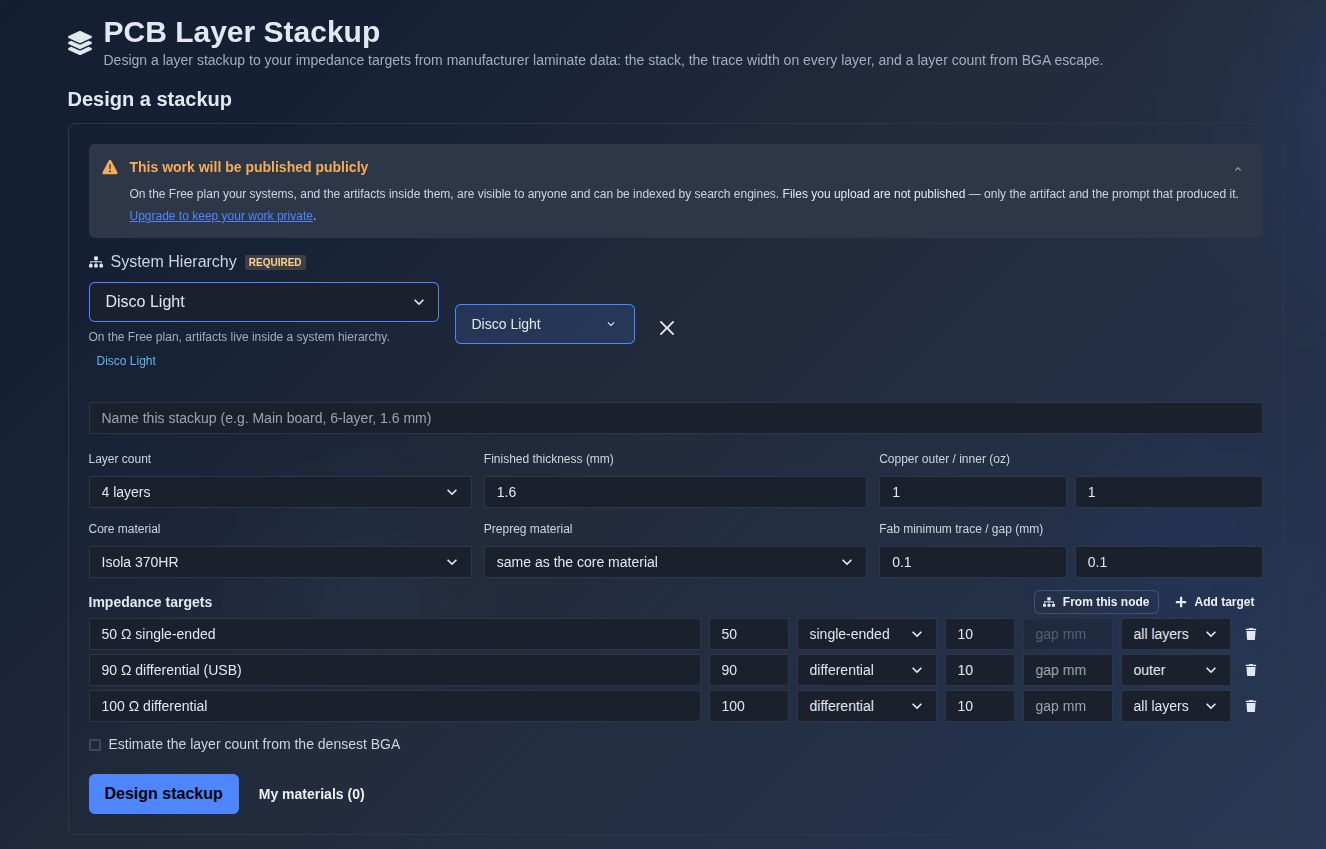
Task: Edit the outer copper weight field
Action: tap(973, 492)
